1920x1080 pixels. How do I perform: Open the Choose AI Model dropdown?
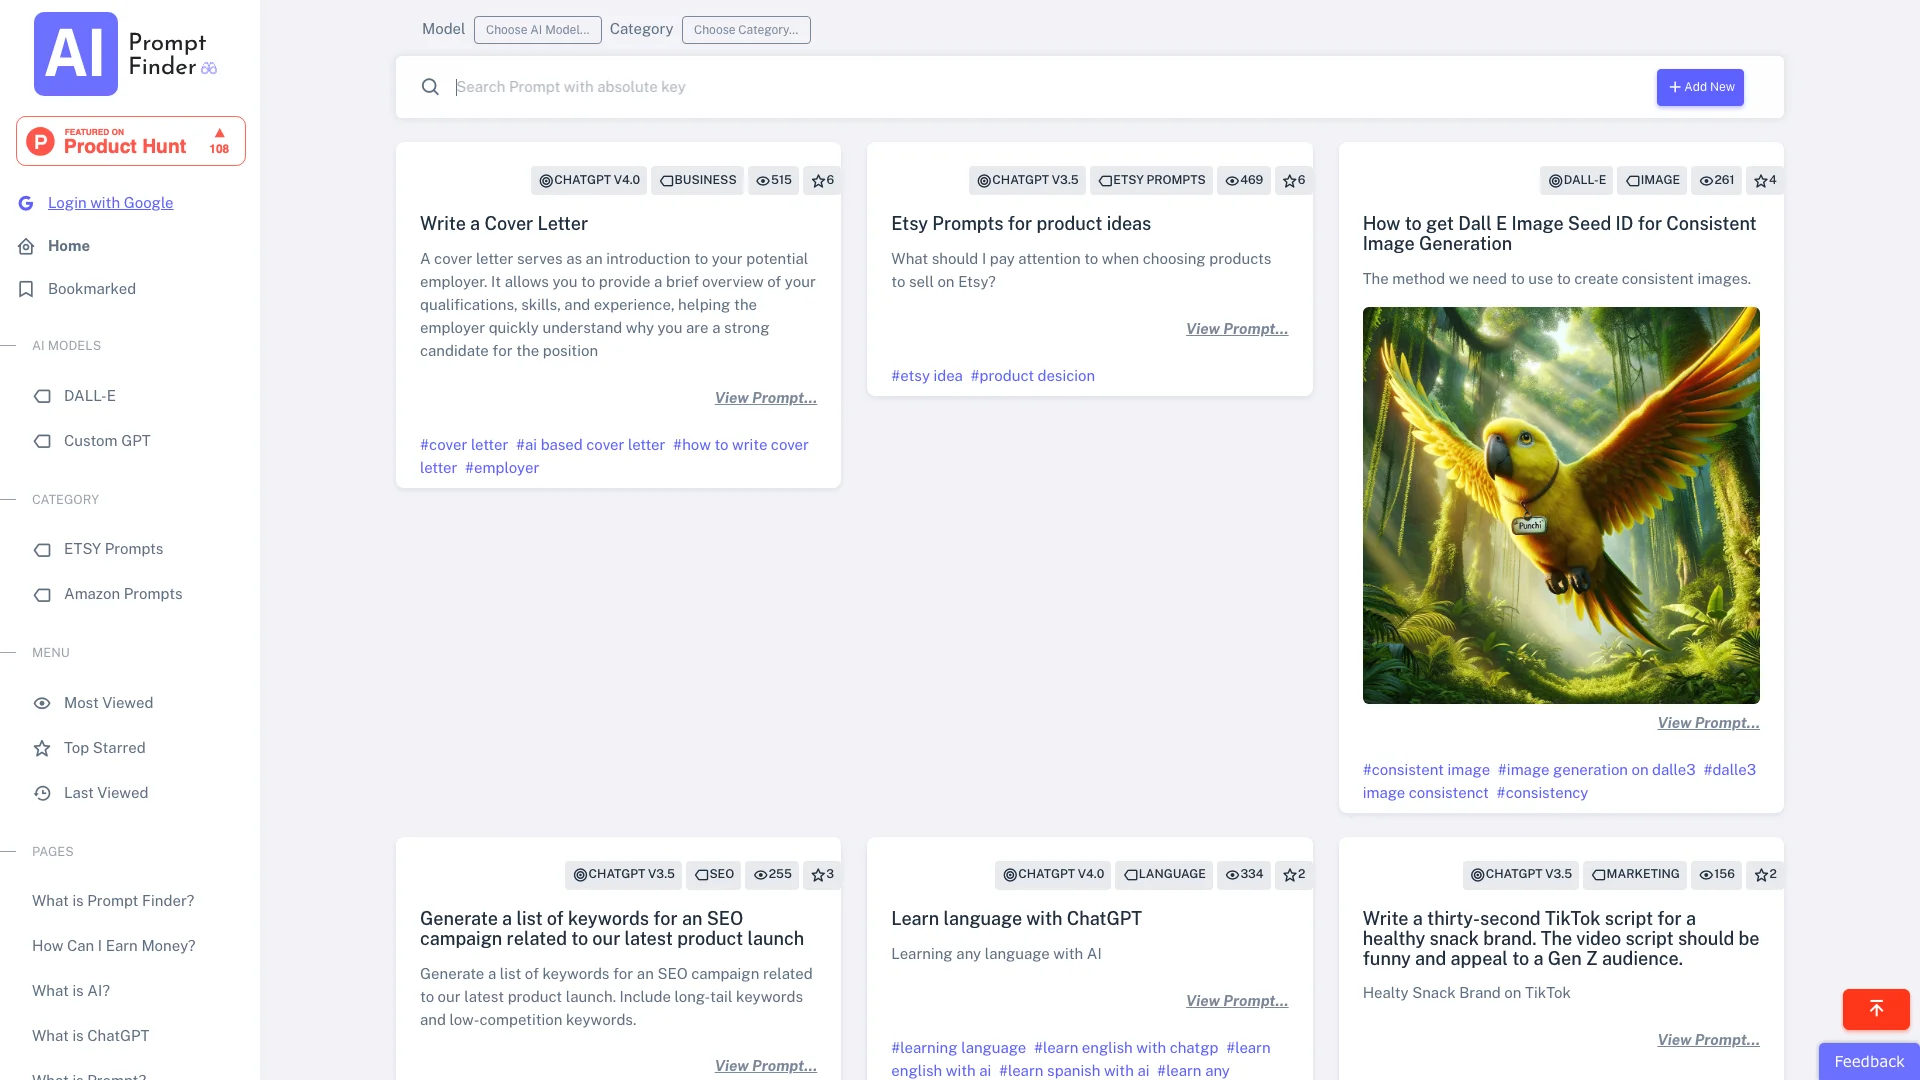click(537, 29)
